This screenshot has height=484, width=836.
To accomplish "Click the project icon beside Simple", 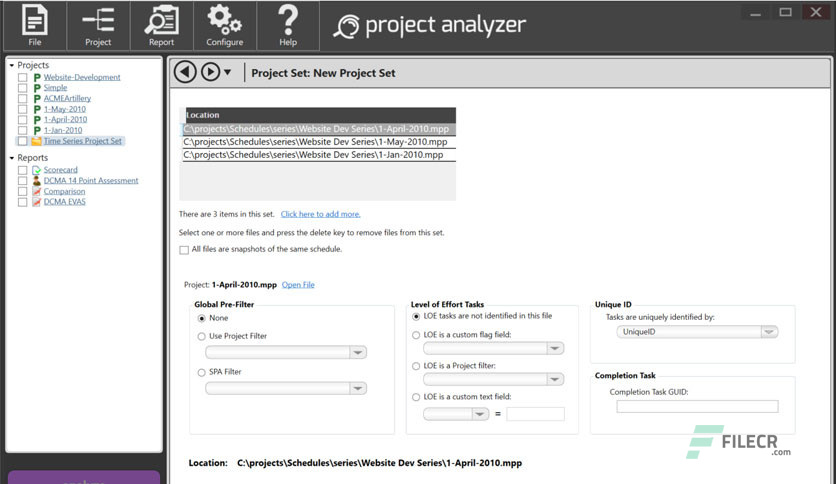I will [x=37, y=88].
